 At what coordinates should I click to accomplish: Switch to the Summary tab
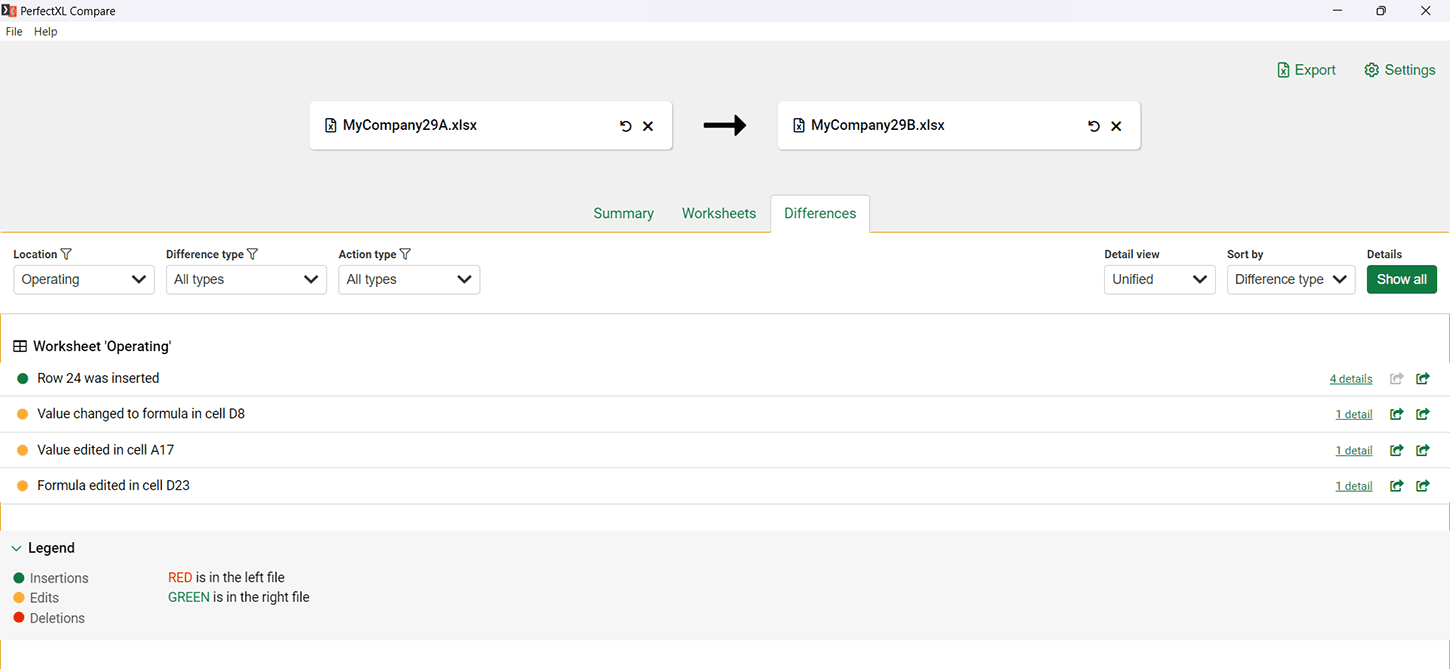[x=623, y=214]
